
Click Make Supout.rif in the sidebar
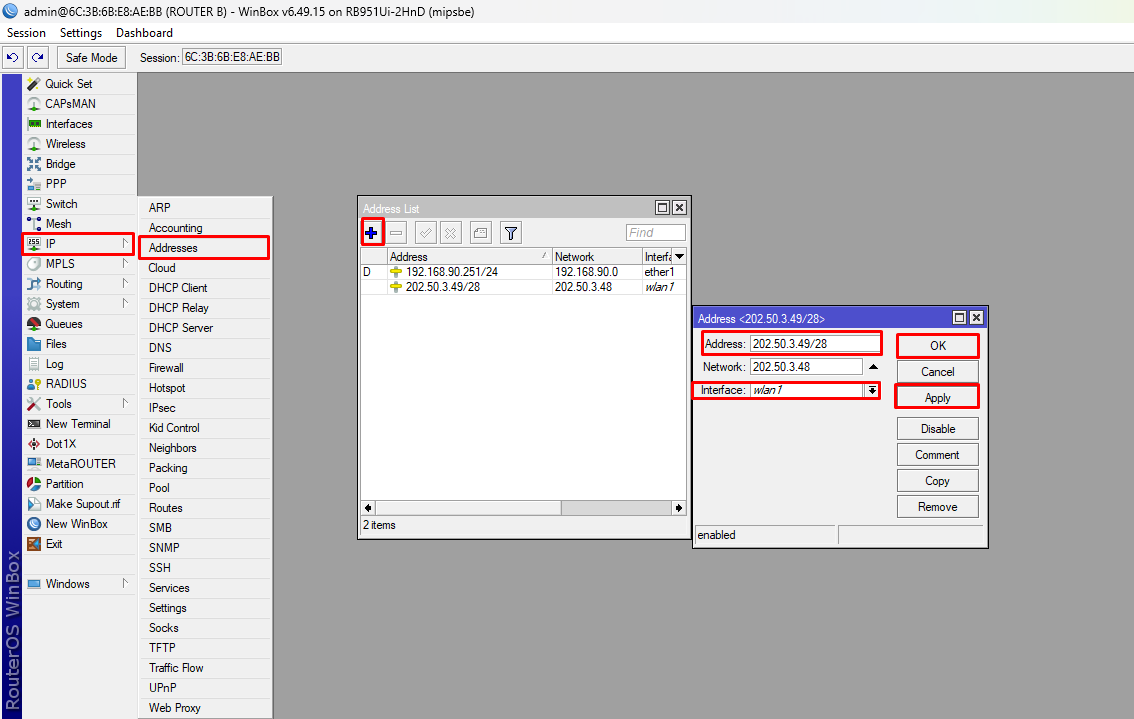tap(80, 503)
